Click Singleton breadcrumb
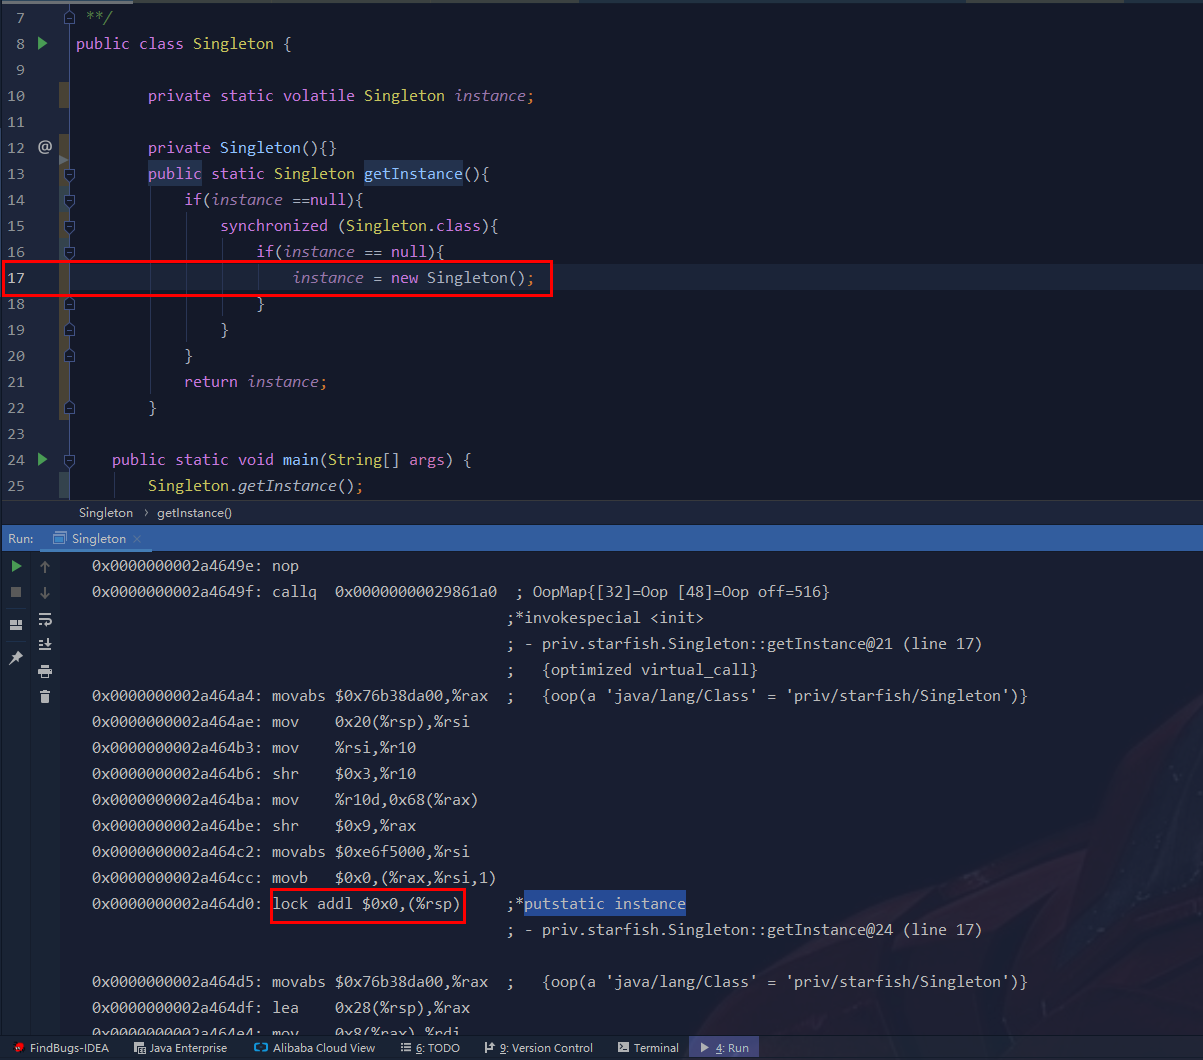The height and width of the screenshot is (1060, 1203). pos(106,513)
